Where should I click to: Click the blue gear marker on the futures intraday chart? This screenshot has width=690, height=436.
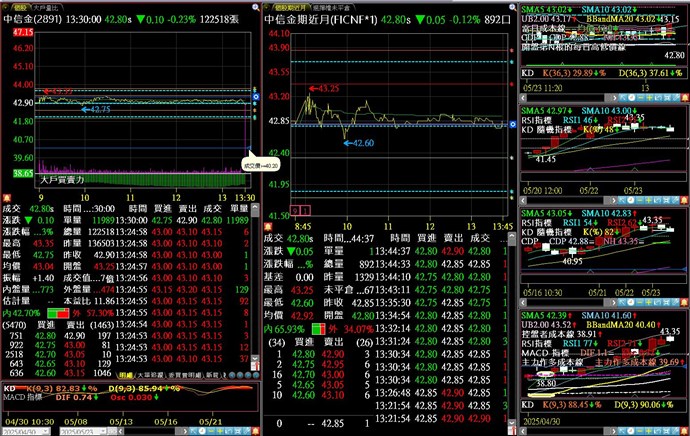(x=513, y=125)
